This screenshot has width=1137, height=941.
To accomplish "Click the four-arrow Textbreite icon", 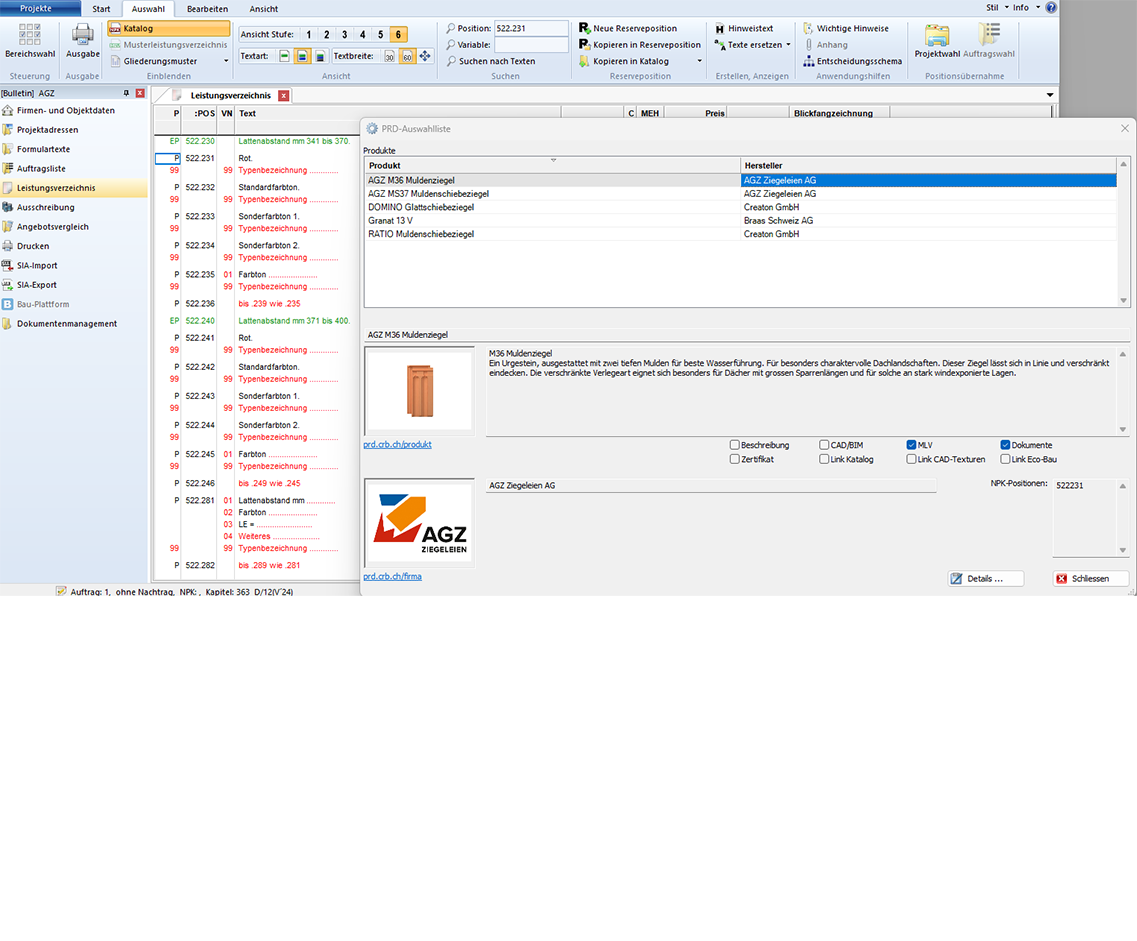I will coord(425,56).
